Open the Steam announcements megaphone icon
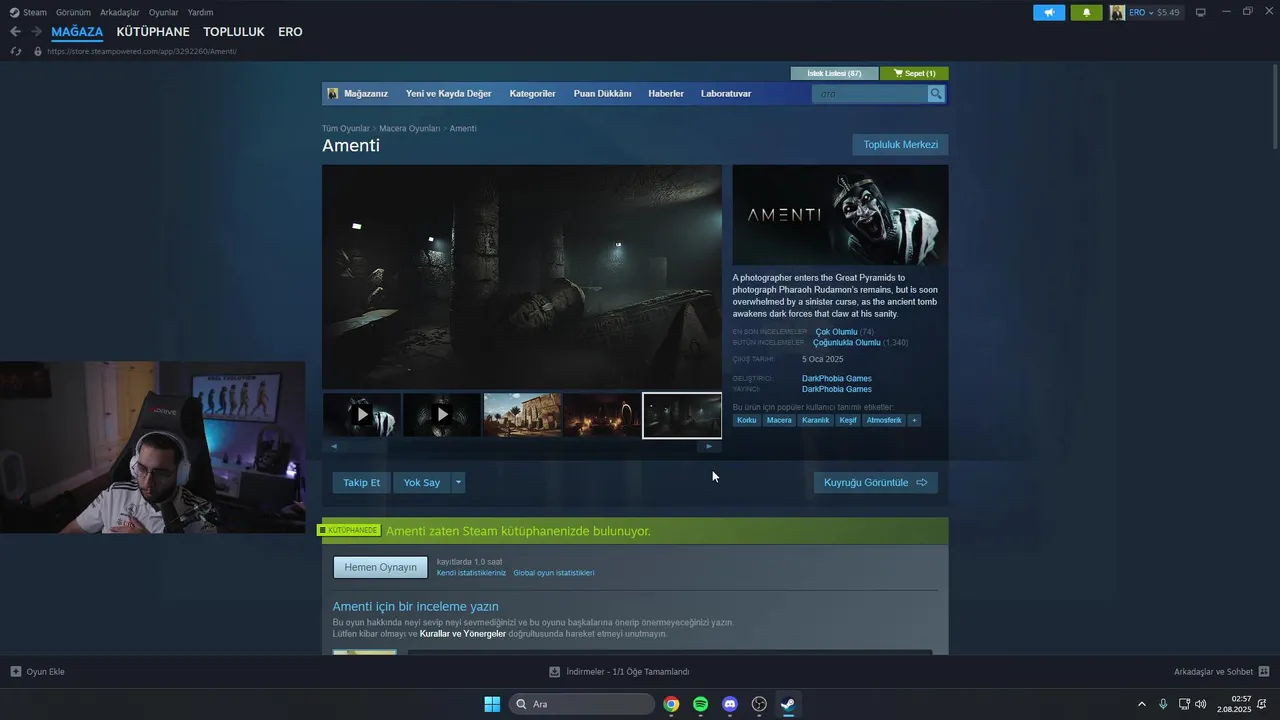This screenshot has width=1280, height=720. [1049, 12]
